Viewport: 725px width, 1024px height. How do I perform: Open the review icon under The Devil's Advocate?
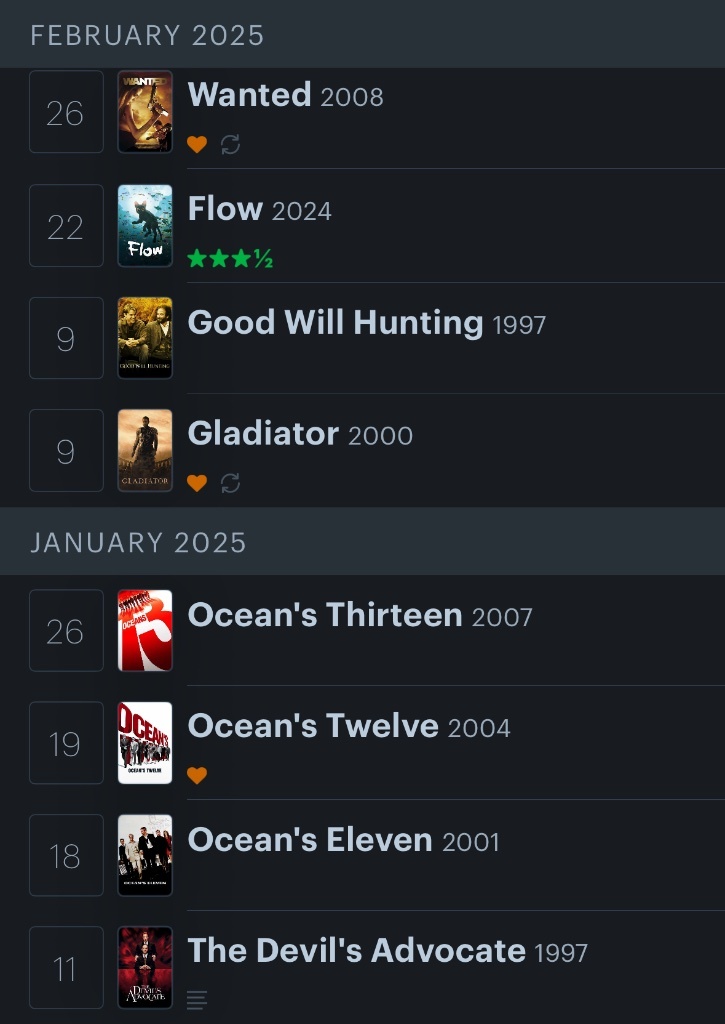(x=197, y=999)
